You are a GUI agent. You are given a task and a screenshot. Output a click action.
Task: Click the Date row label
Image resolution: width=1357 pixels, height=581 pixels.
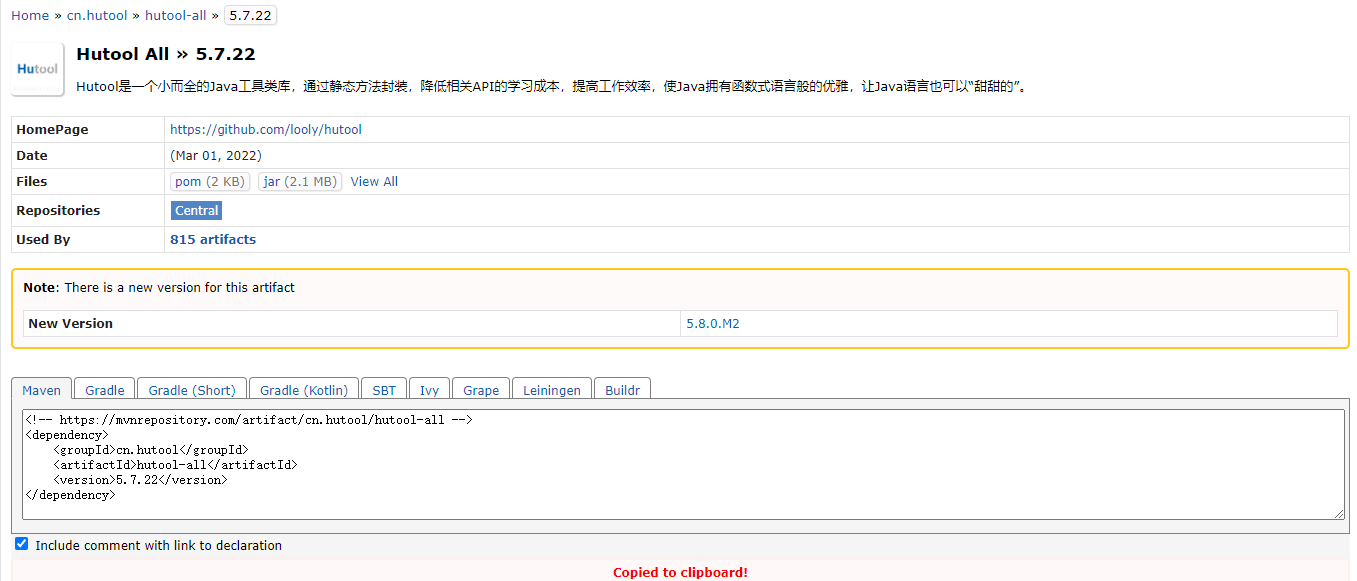click(32, 155)
